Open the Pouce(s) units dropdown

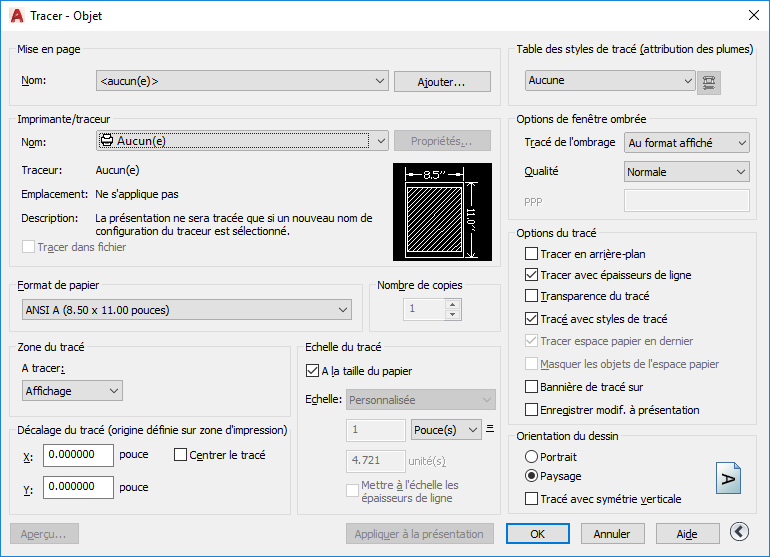coord(446,430)
